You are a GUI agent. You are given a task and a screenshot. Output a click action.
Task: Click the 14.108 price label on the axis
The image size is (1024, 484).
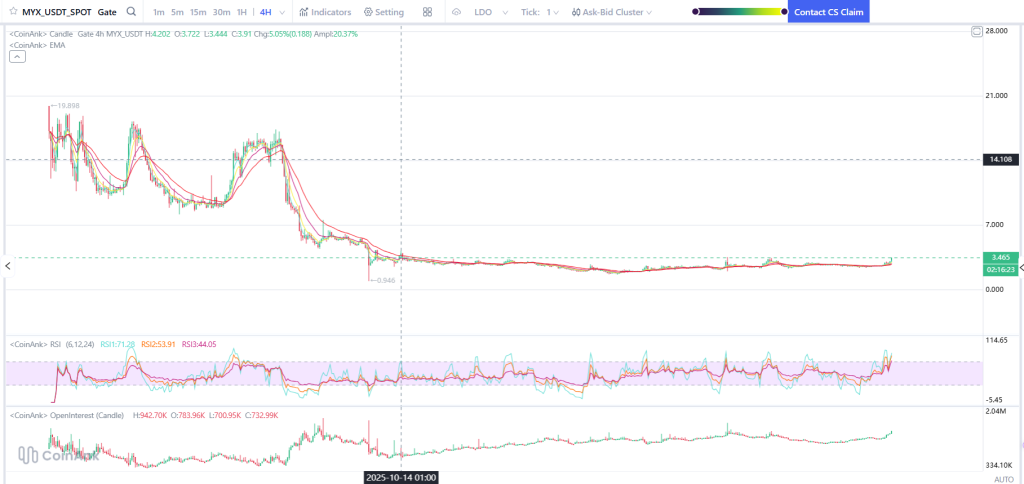coord(1000,159)
